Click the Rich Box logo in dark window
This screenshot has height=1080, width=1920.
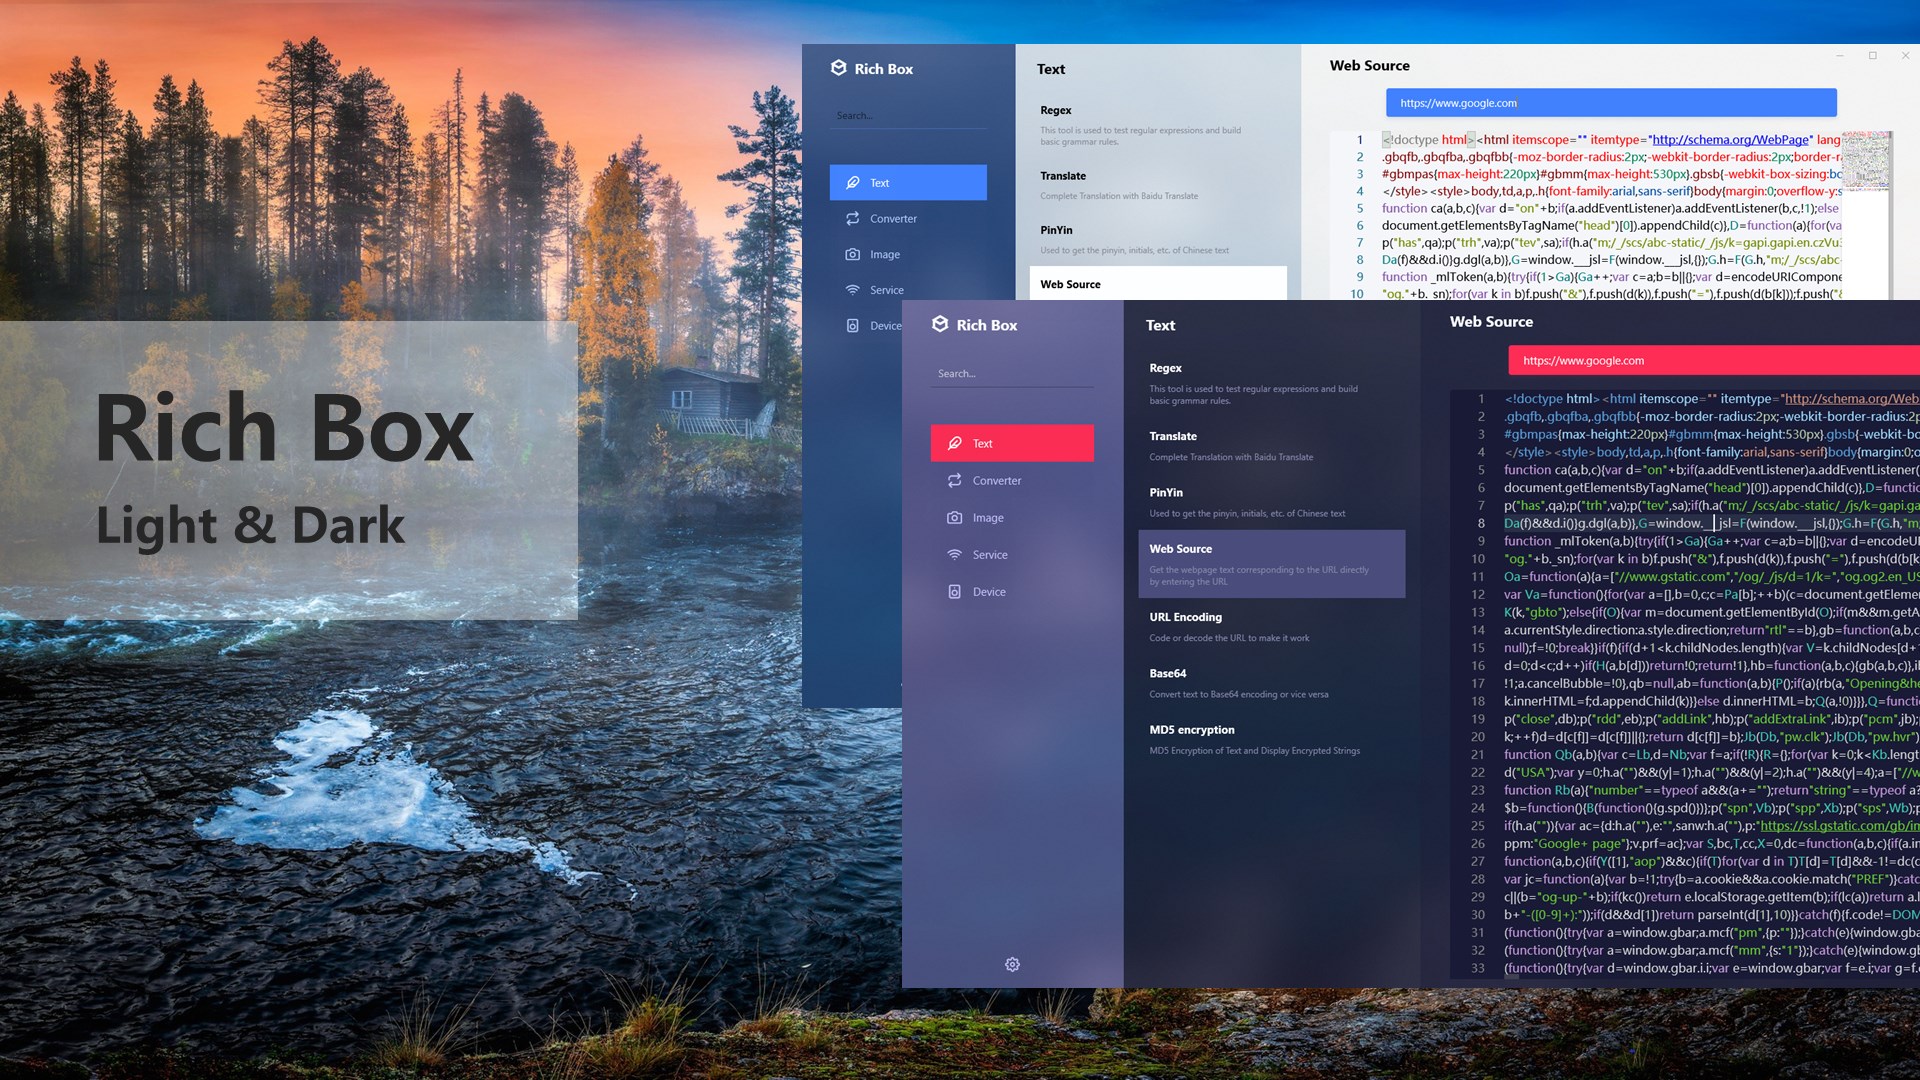940,324
